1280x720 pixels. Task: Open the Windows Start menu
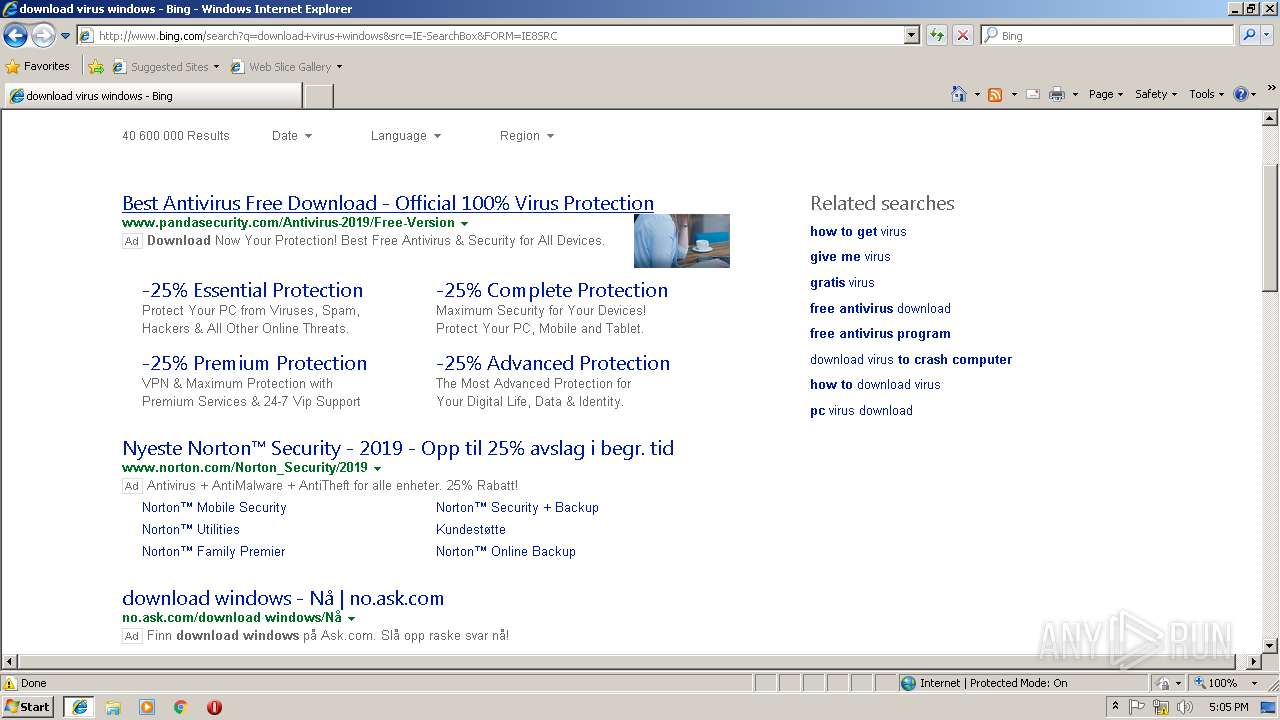(x=28, y=706)
